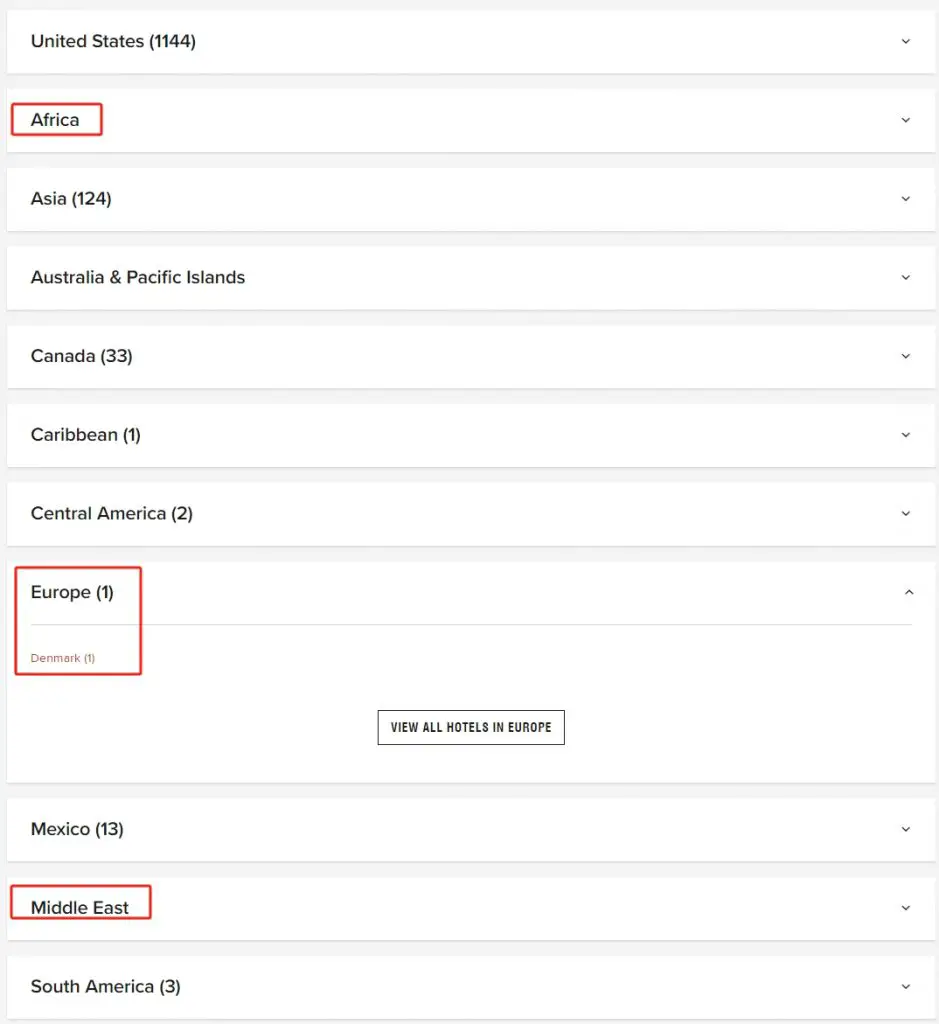The height and width of the screenshot is (1024, 939).
Task: Select the United States (1144) heading
Action: pos(113,41)
